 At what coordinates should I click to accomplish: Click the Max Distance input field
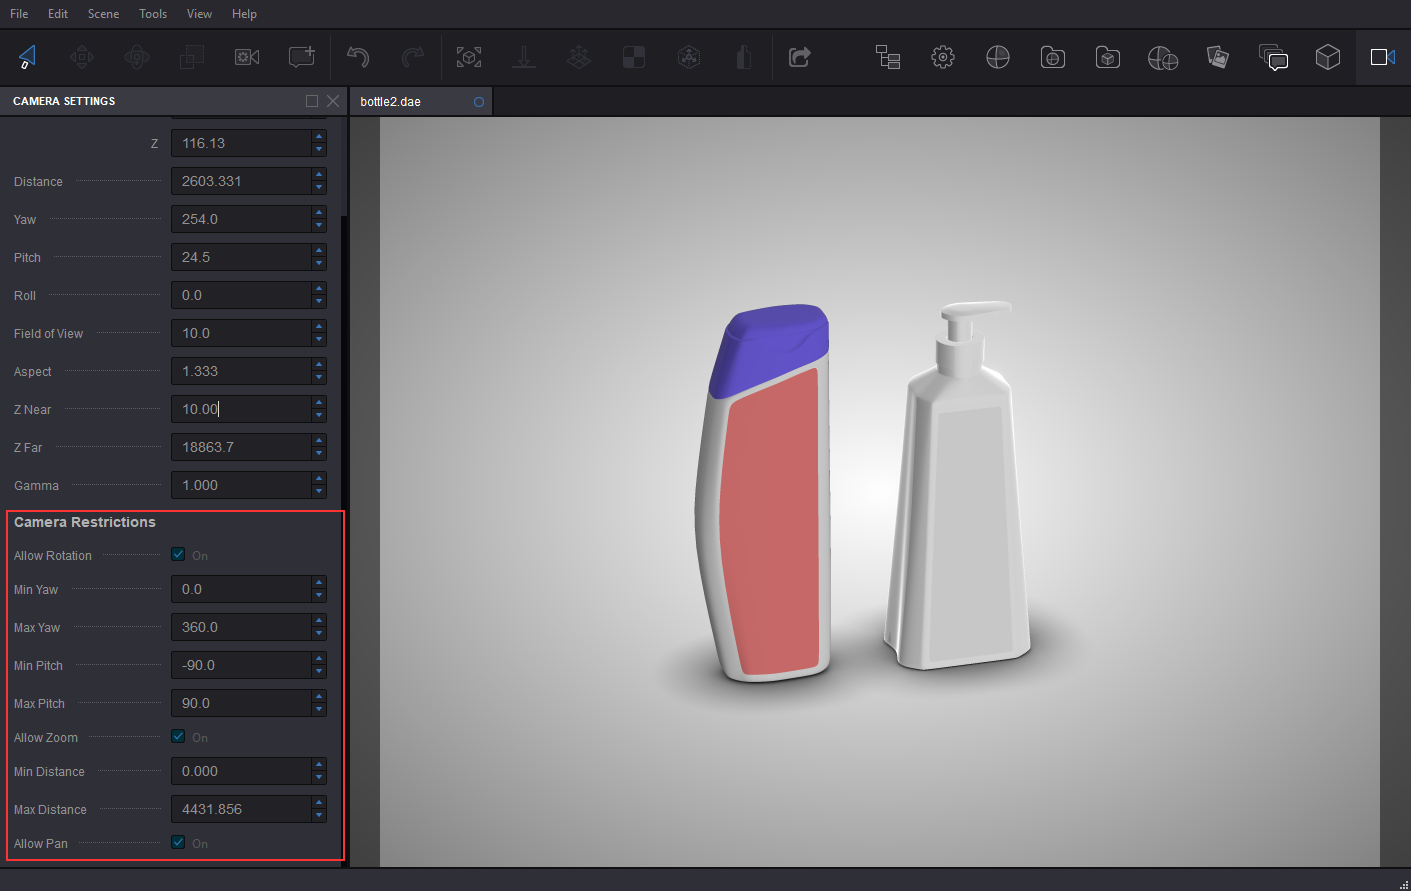[x=241, y=809]
